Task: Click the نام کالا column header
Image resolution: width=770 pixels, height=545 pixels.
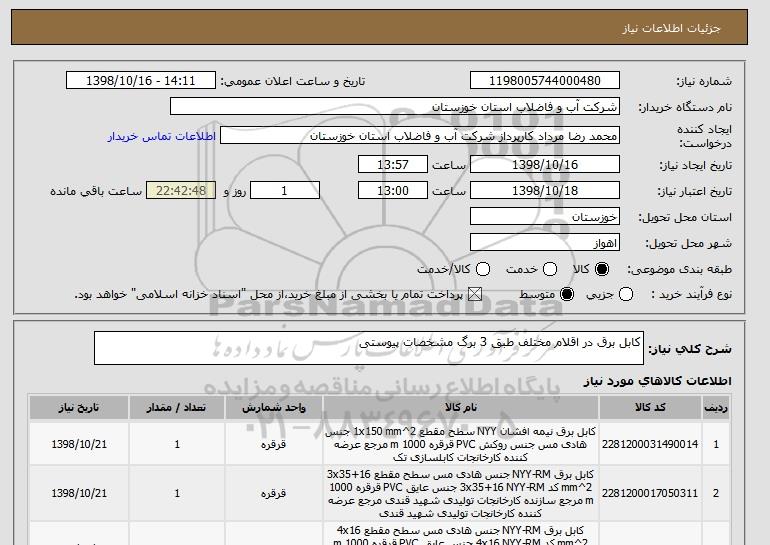Action: (461, 408)
